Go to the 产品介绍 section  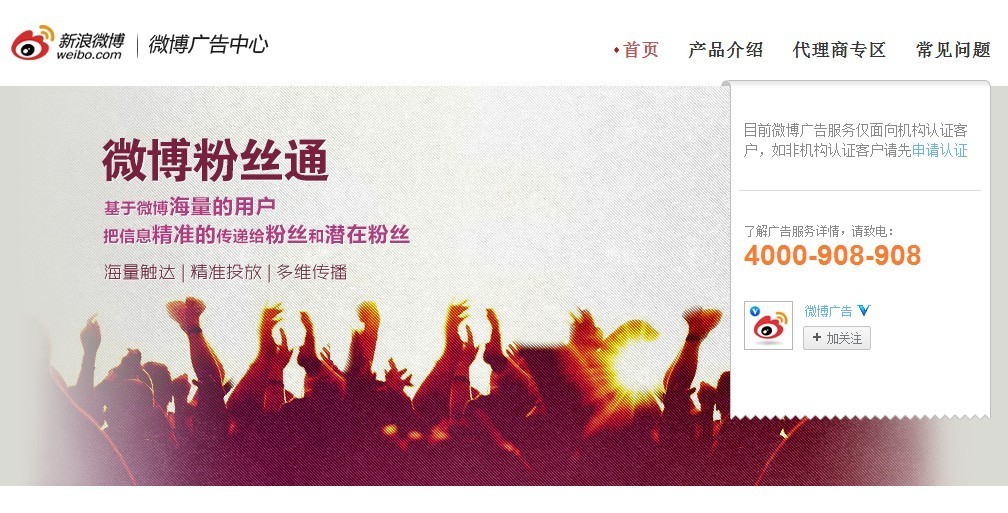pyautogui.click(x=725, y=50)
